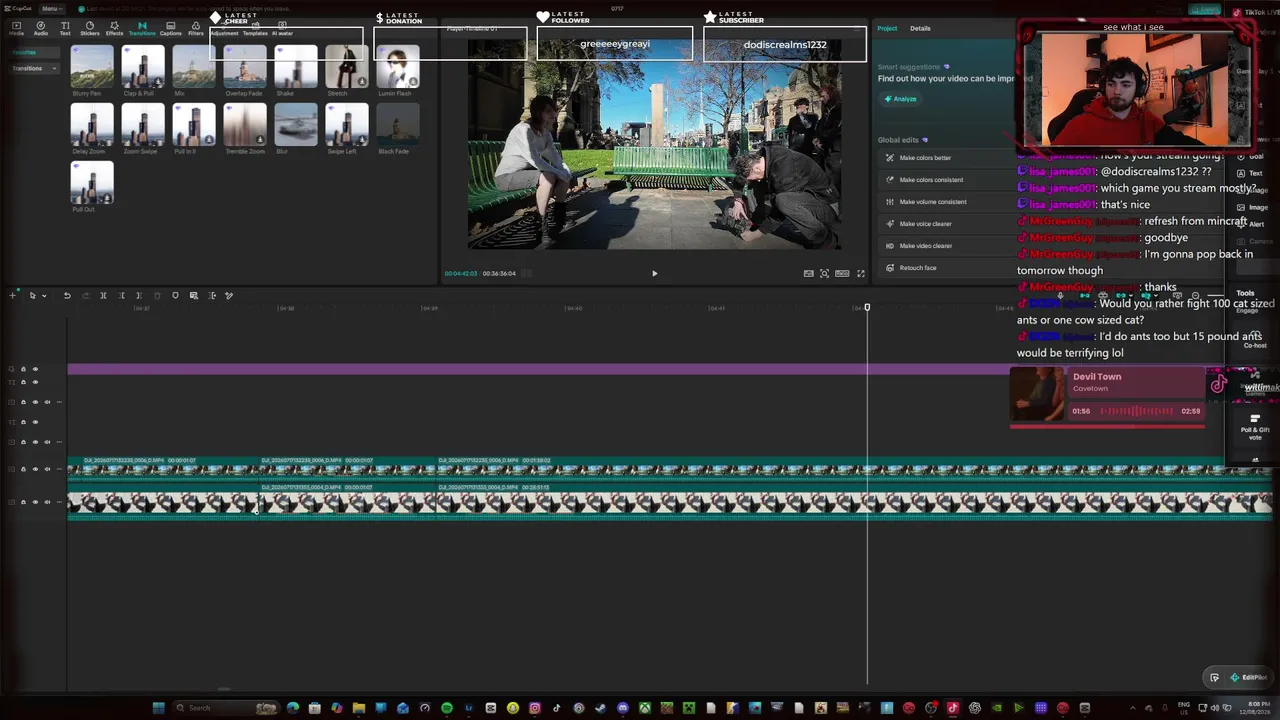Open the Text panel
This screenshot has height=720, width=1280.
tap(65, 28)
